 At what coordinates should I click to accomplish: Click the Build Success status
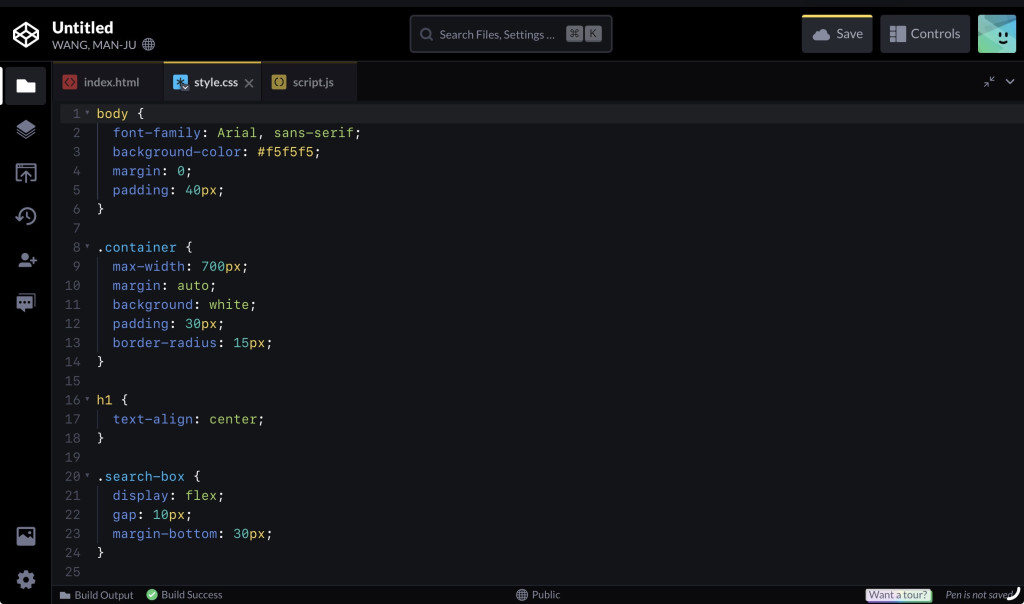[x=185, y=595]
